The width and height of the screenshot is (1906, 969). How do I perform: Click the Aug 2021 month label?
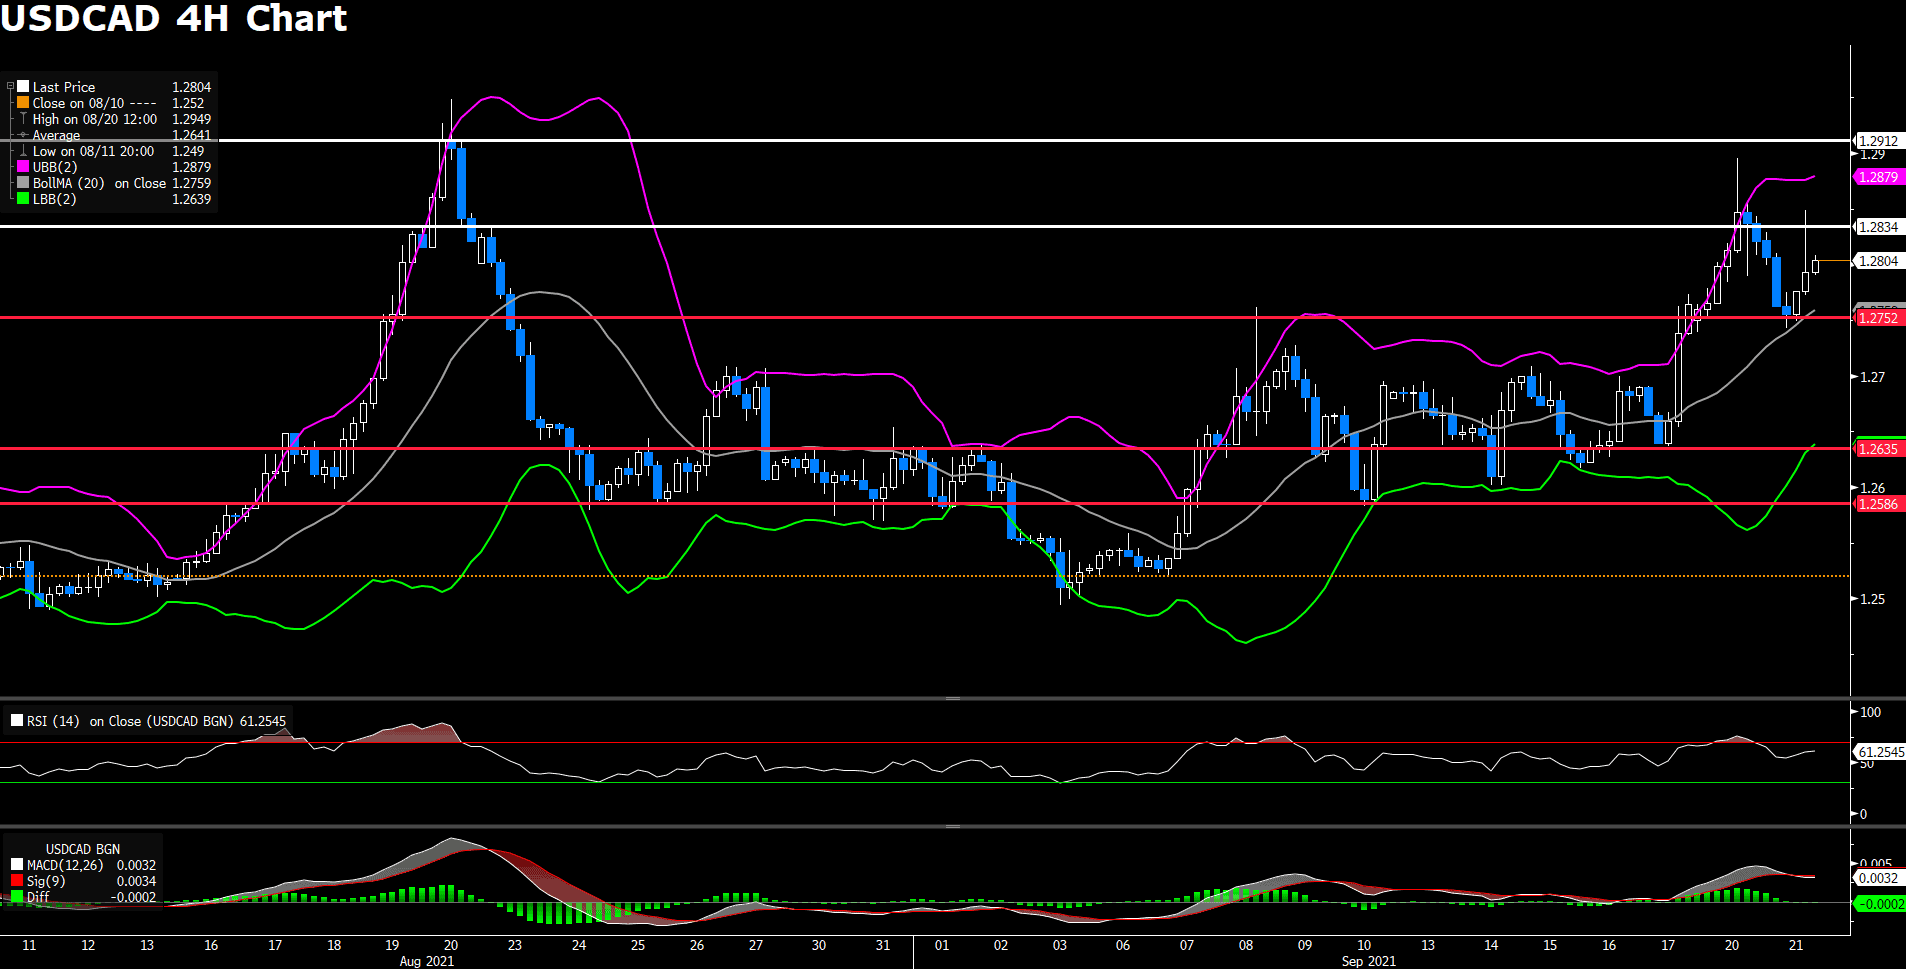(426, 961)
